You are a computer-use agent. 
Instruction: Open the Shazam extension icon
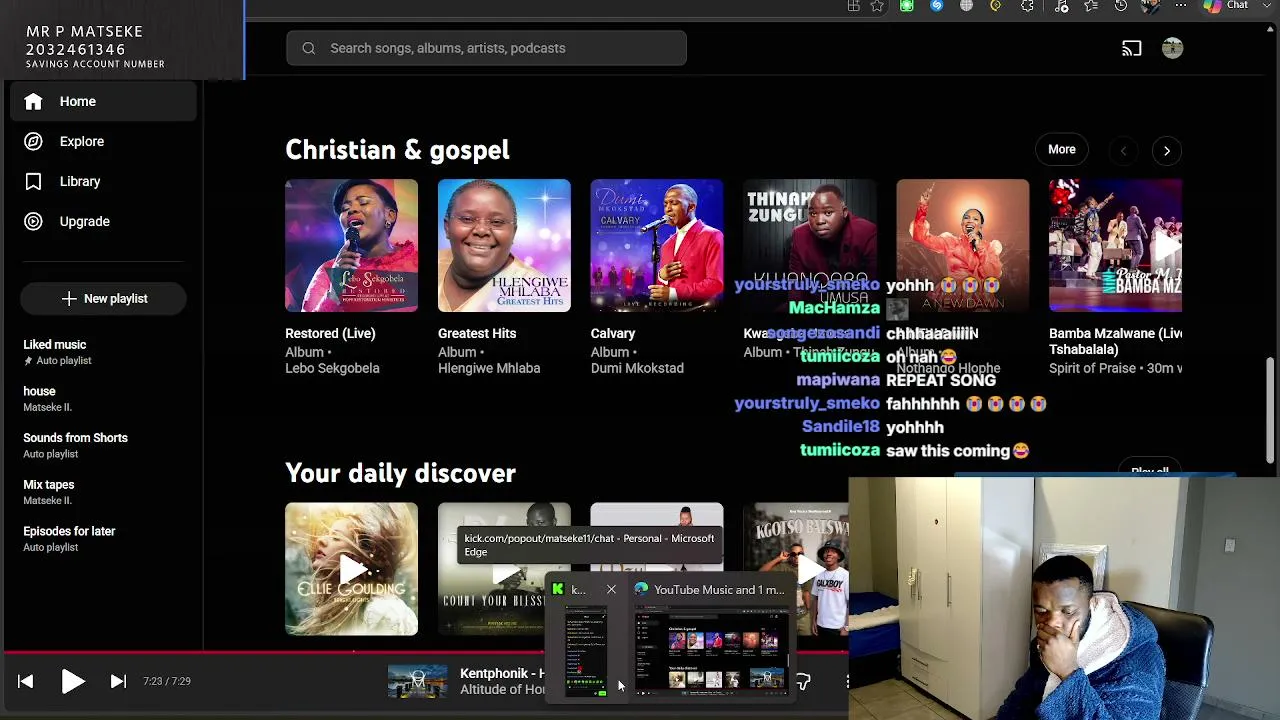tap(936, 6)
